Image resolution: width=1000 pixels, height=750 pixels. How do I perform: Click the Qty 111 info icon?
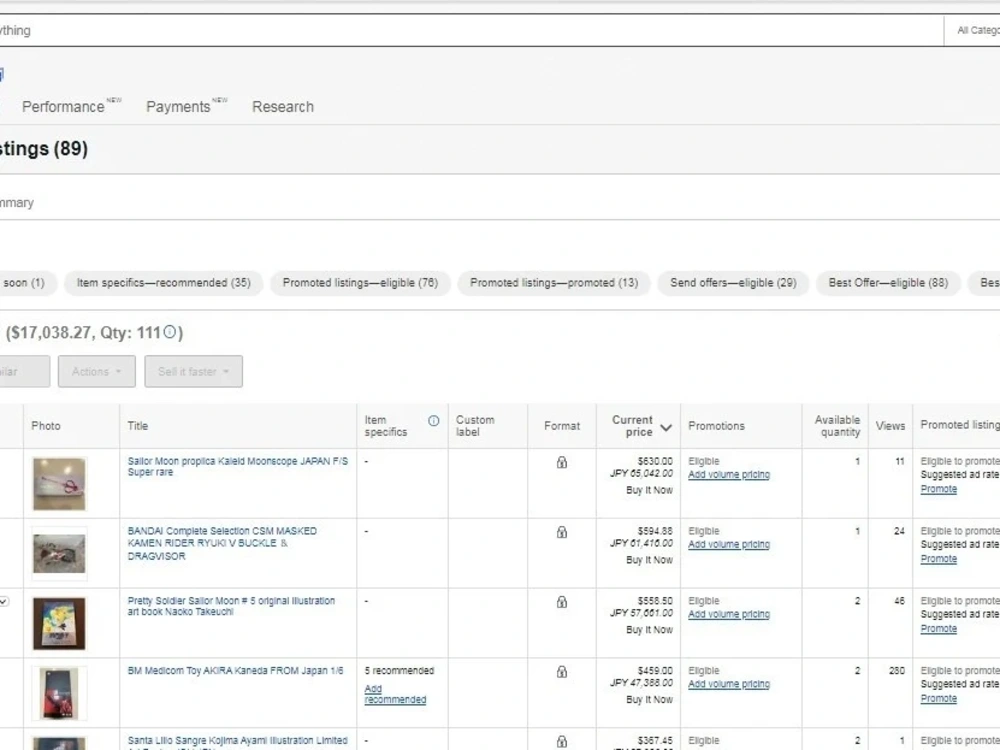pyautogui.click(x=170, y=332)
